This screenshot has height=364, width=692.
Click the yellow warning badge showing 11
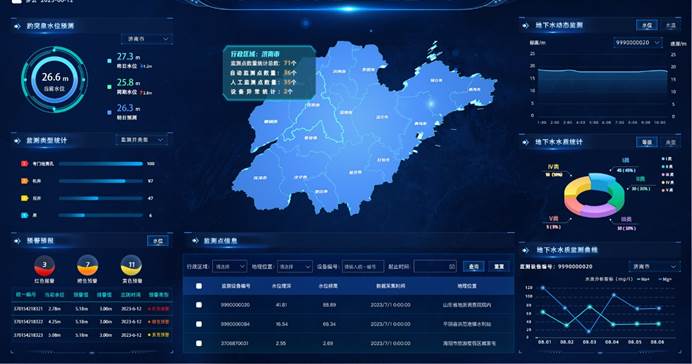(x=131, y=266)
